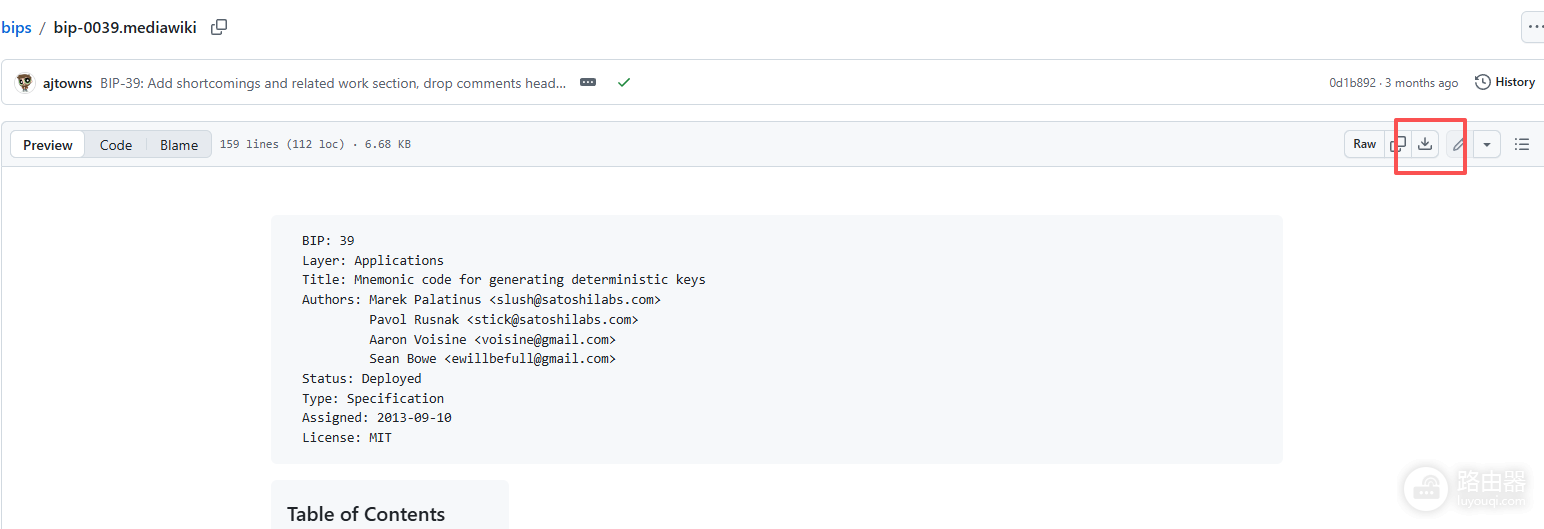Click the Table of Contents heading

pos(366,514)
